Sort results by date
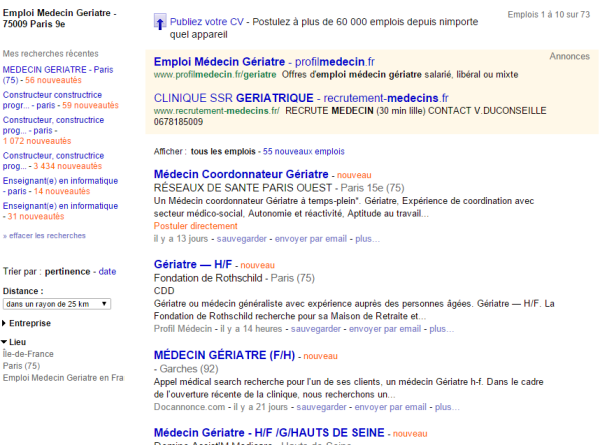 pos(107,271)
